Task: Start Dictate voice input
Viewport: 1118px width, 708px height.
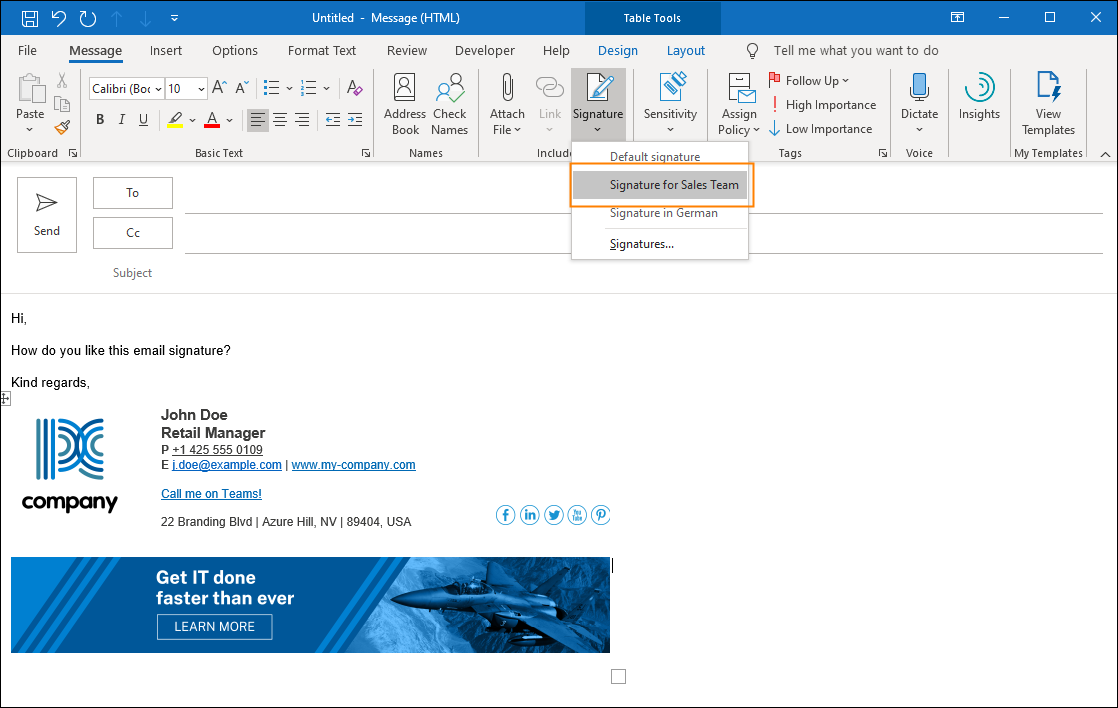Action: click(919, 100)
